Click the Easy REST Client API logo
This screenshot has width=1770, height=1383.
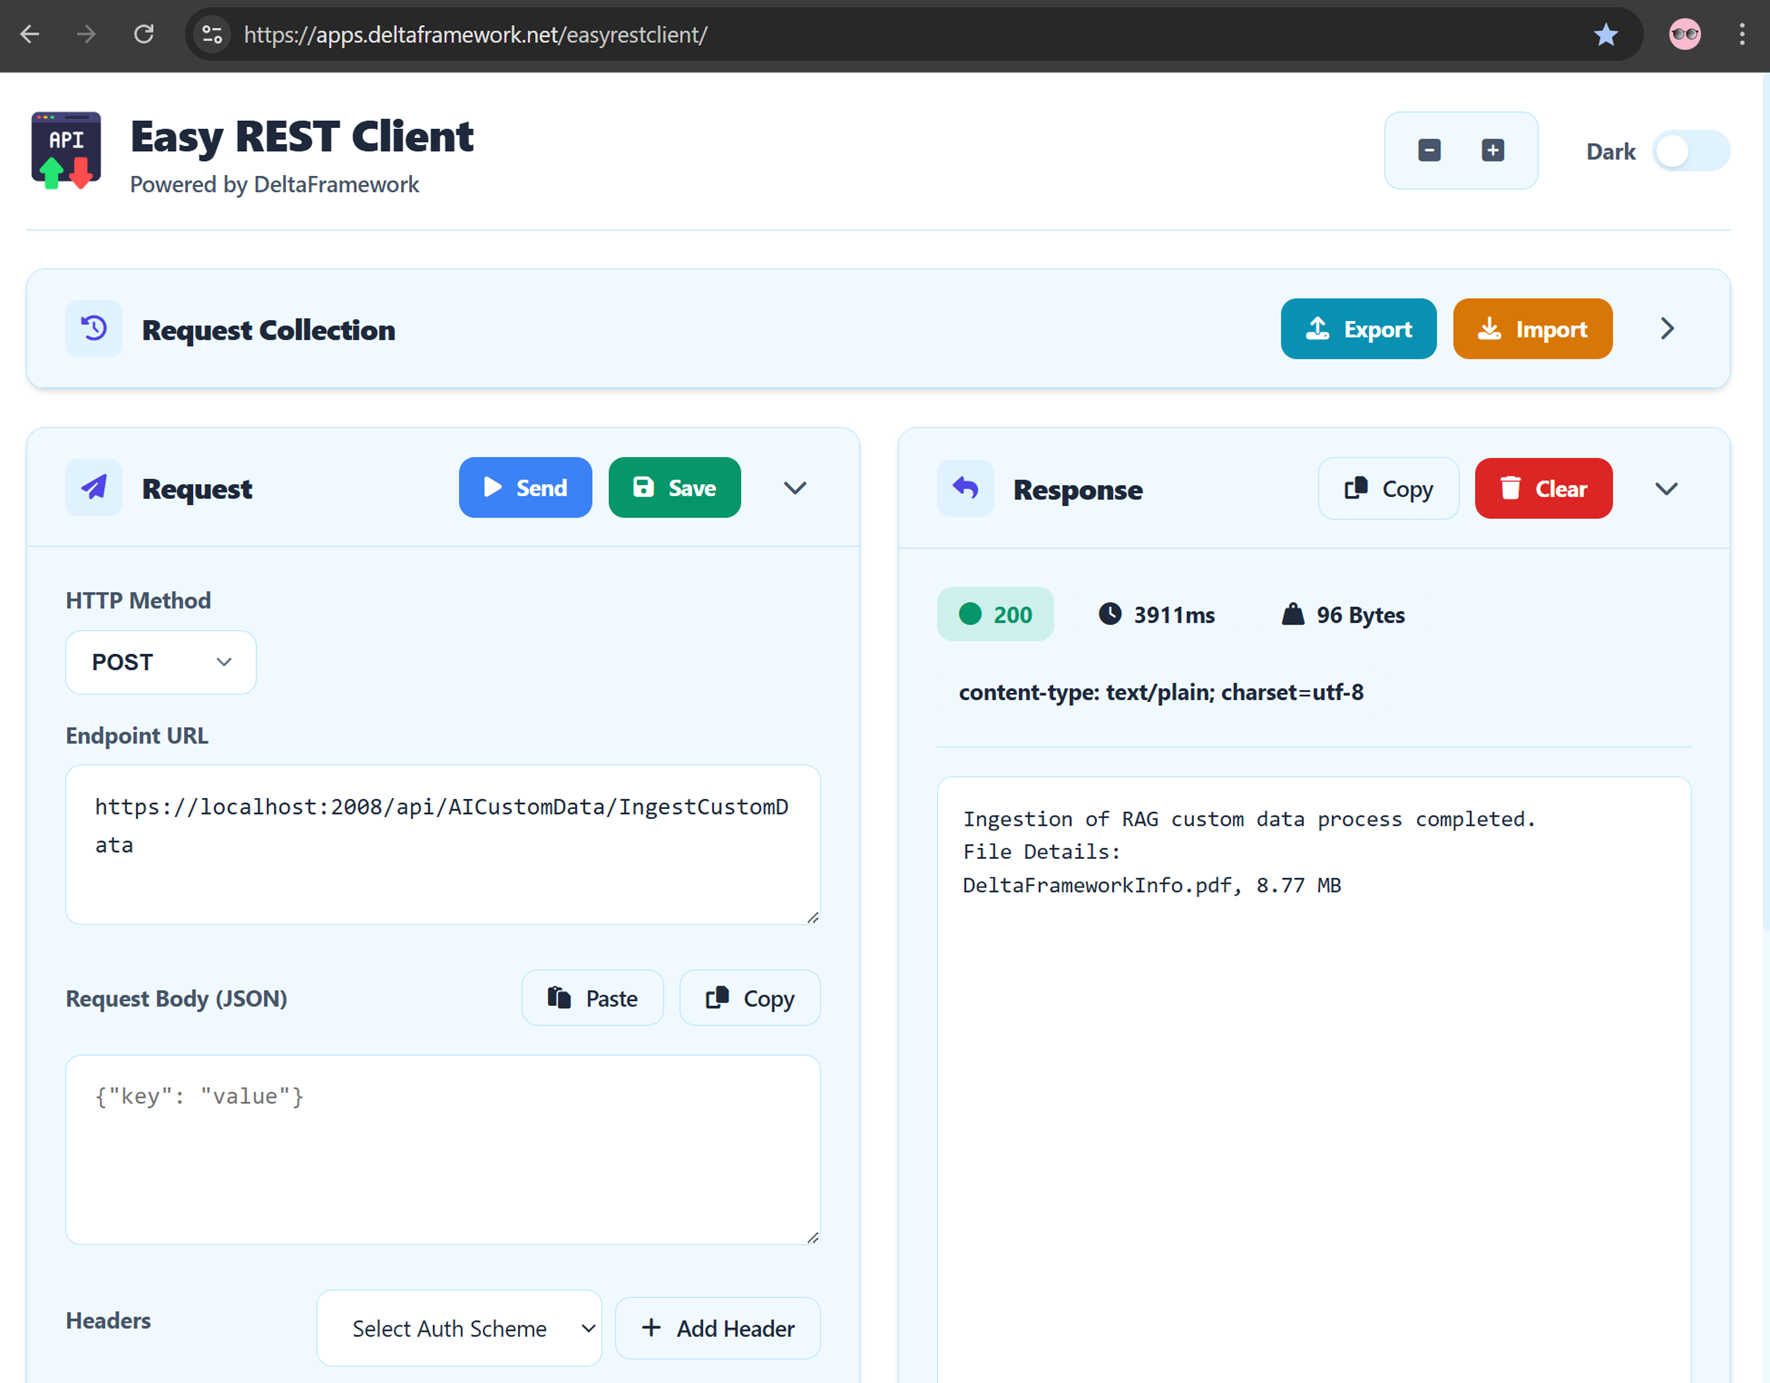(66, 151)
